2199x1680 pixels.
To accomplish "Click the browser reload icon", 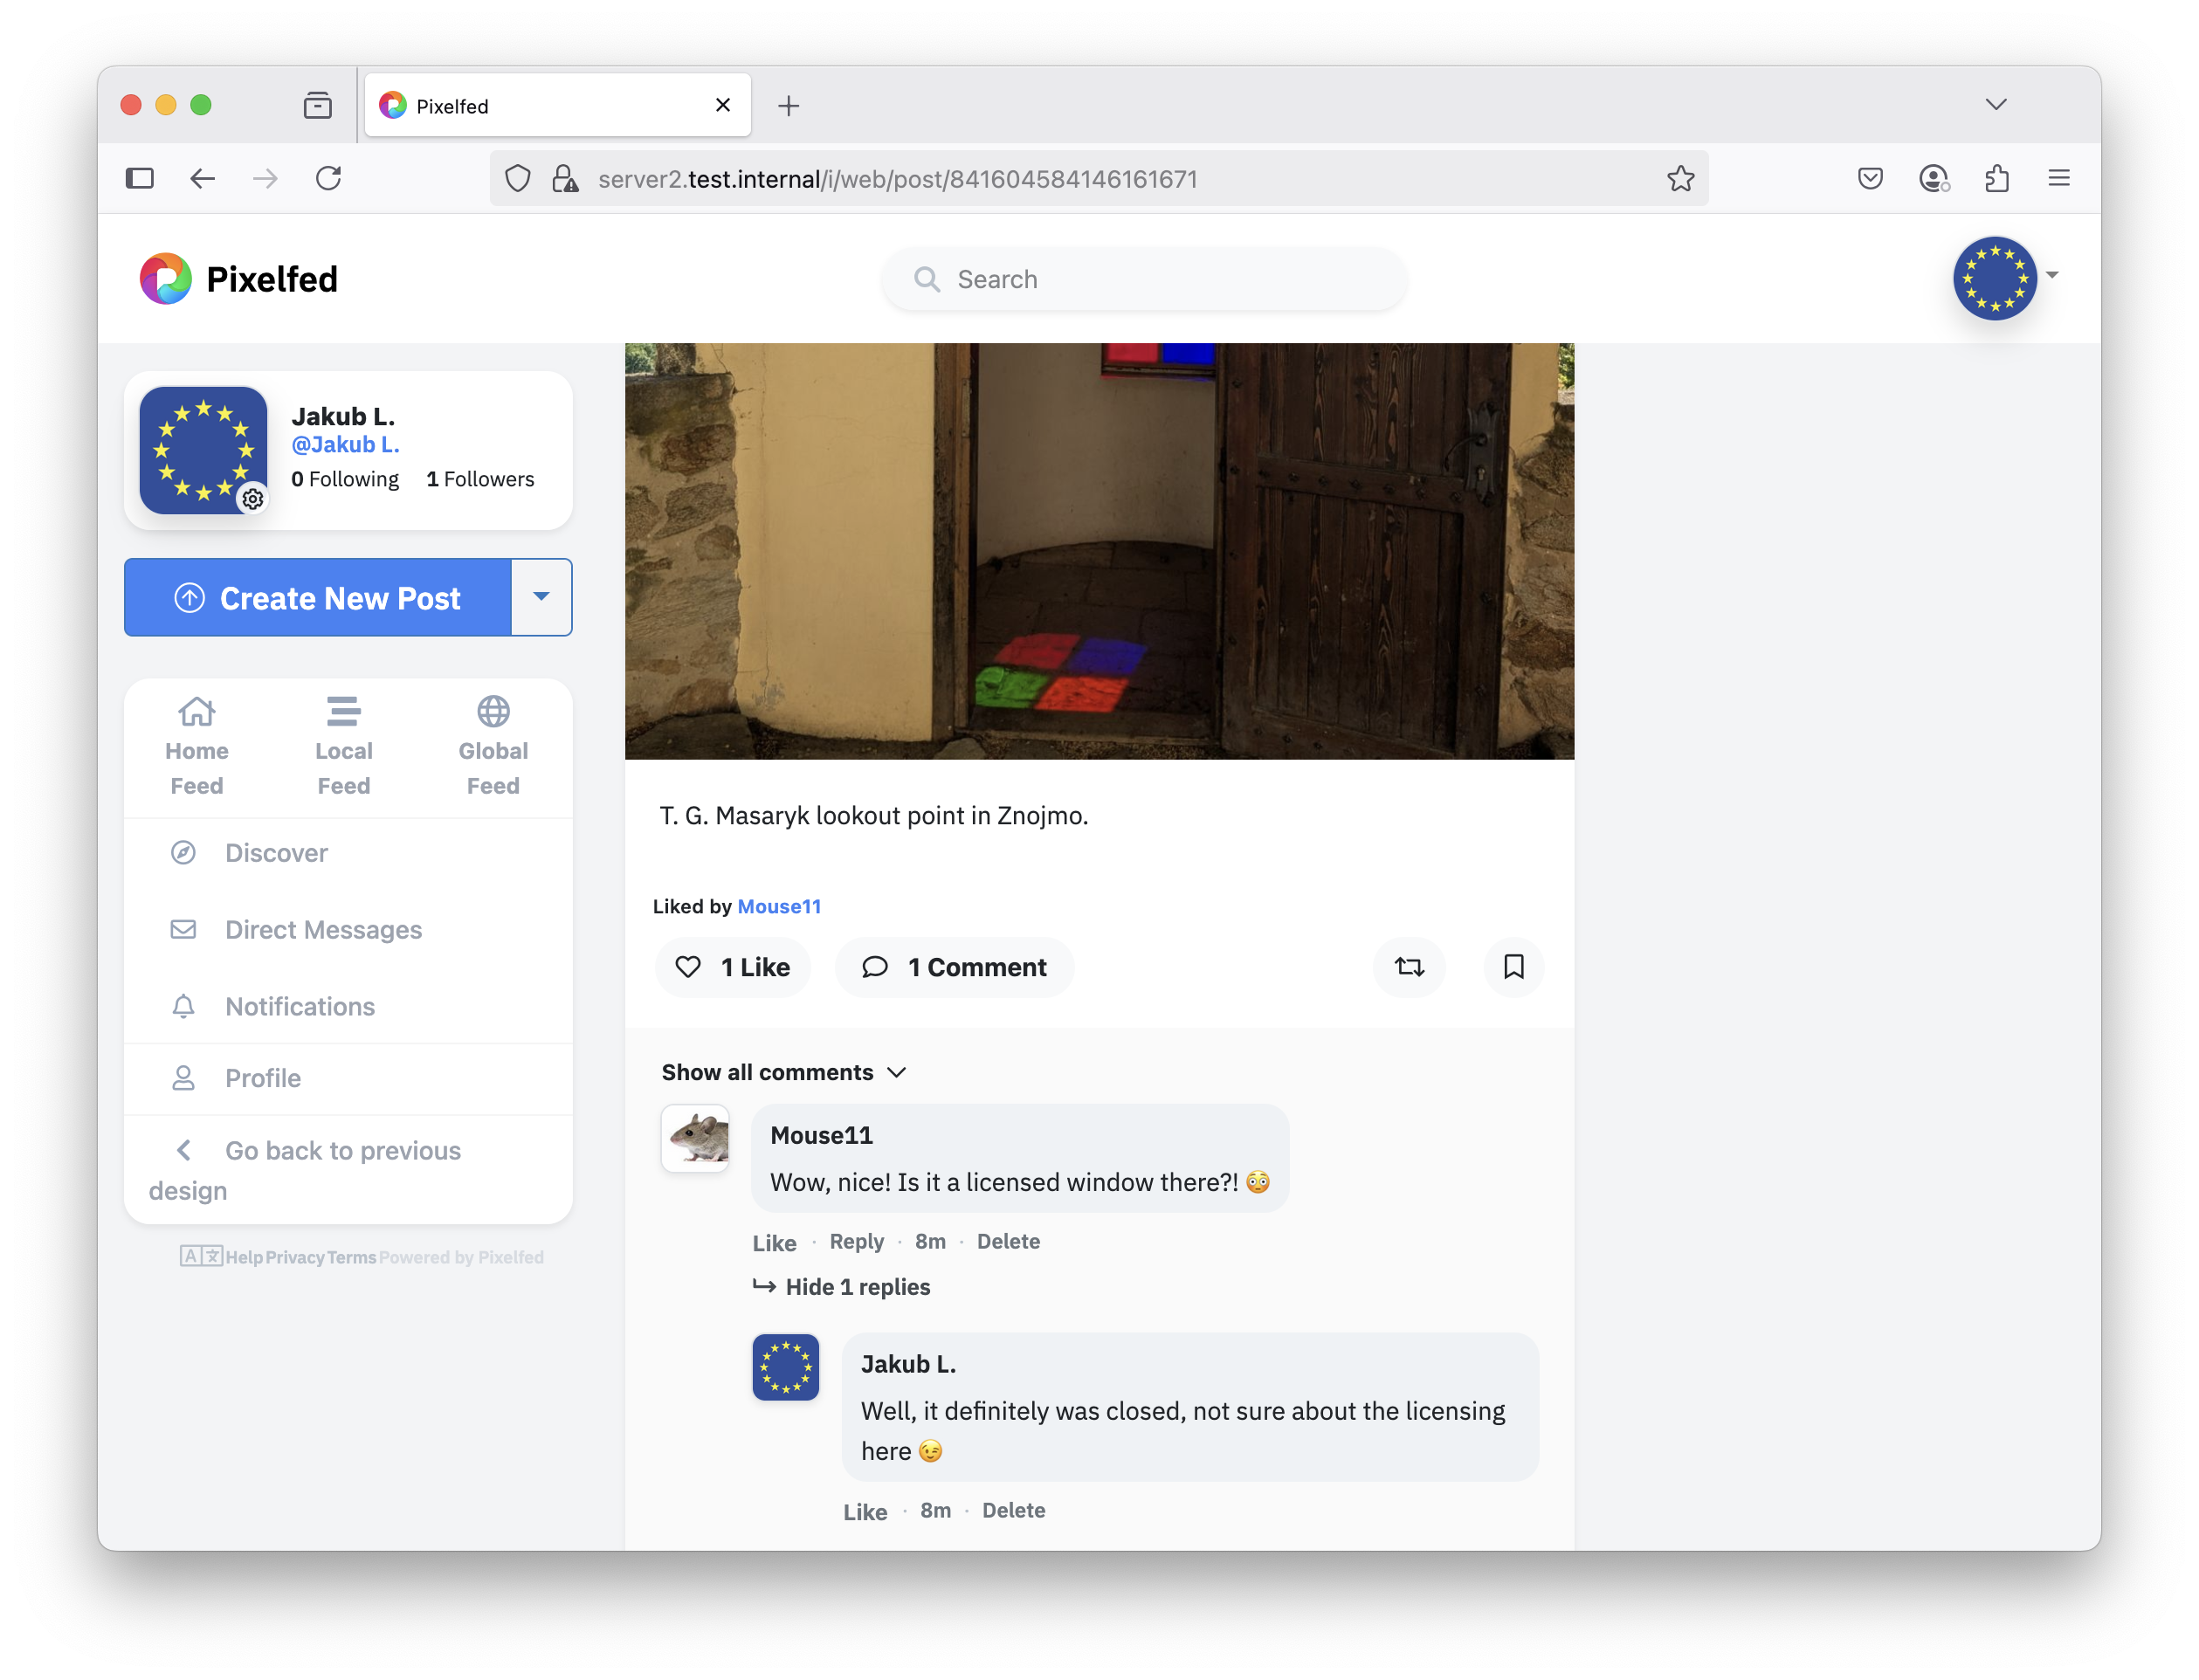I will [329, 179].
